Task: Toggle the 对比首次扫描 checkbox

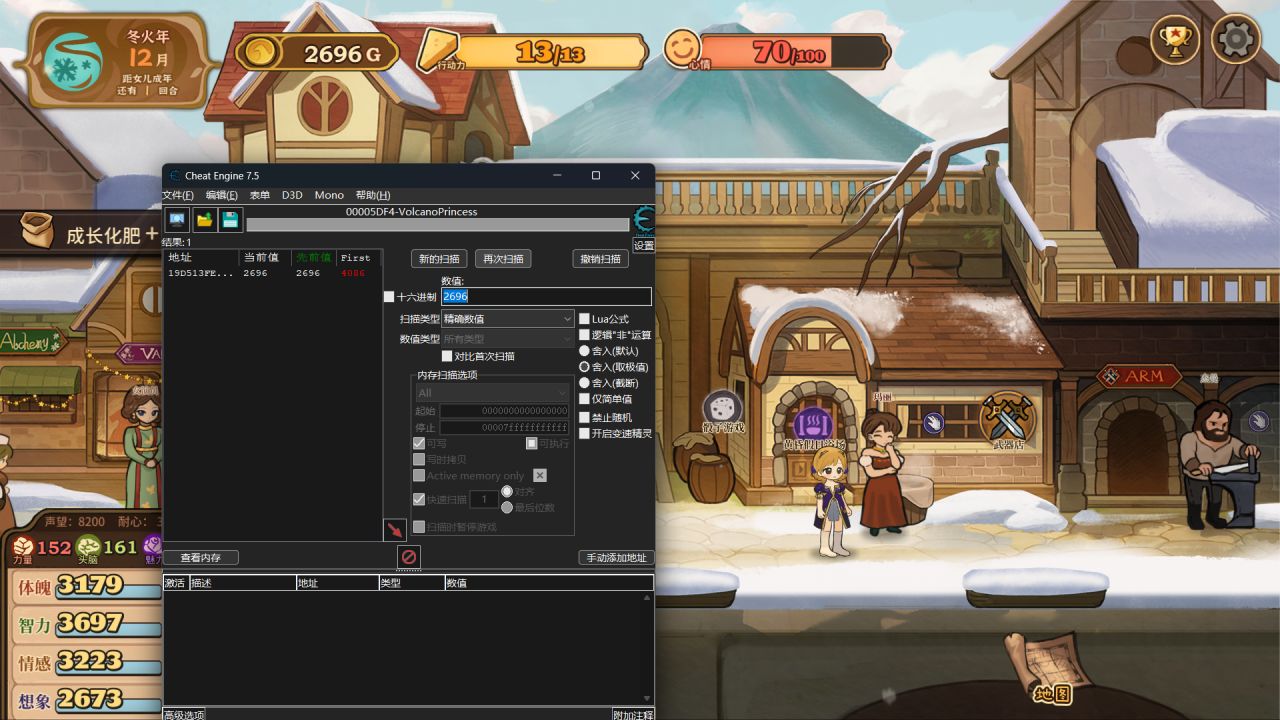Action: coord(447,356)
